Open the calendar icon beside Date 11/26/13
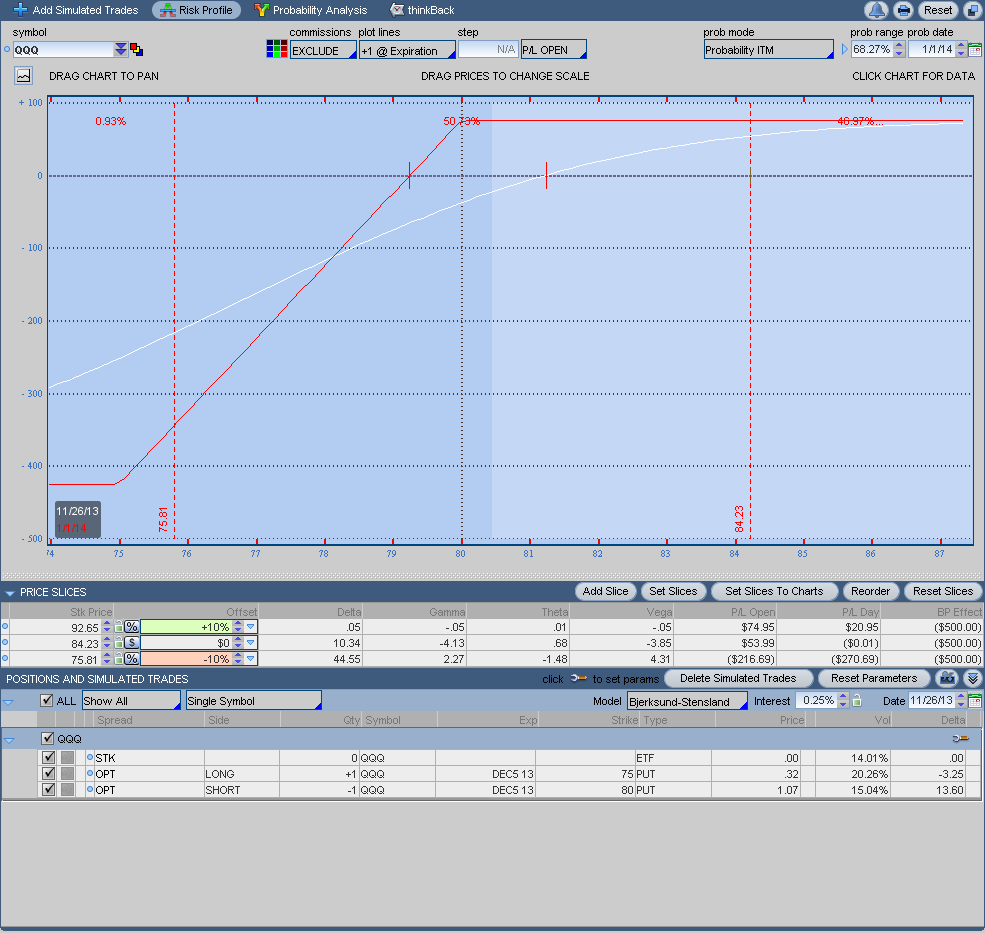The width and height of the screenshot is (985, 933). pyautogui.click(x=975, y=700)
